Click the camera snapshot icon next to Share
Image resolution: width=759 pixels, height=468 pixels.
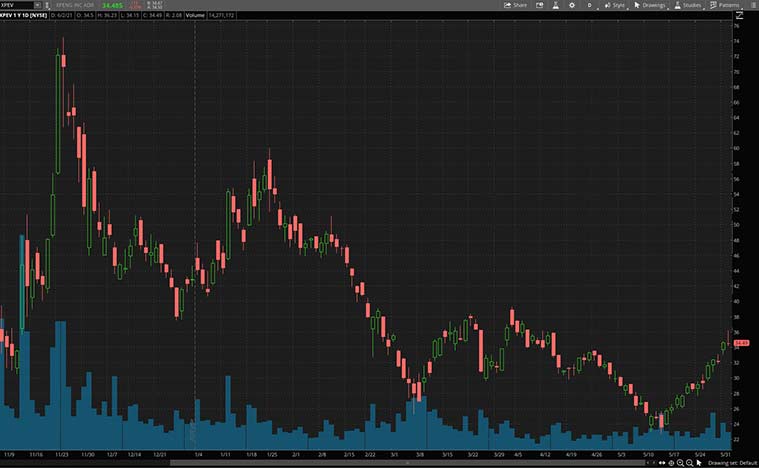point(539,5)
